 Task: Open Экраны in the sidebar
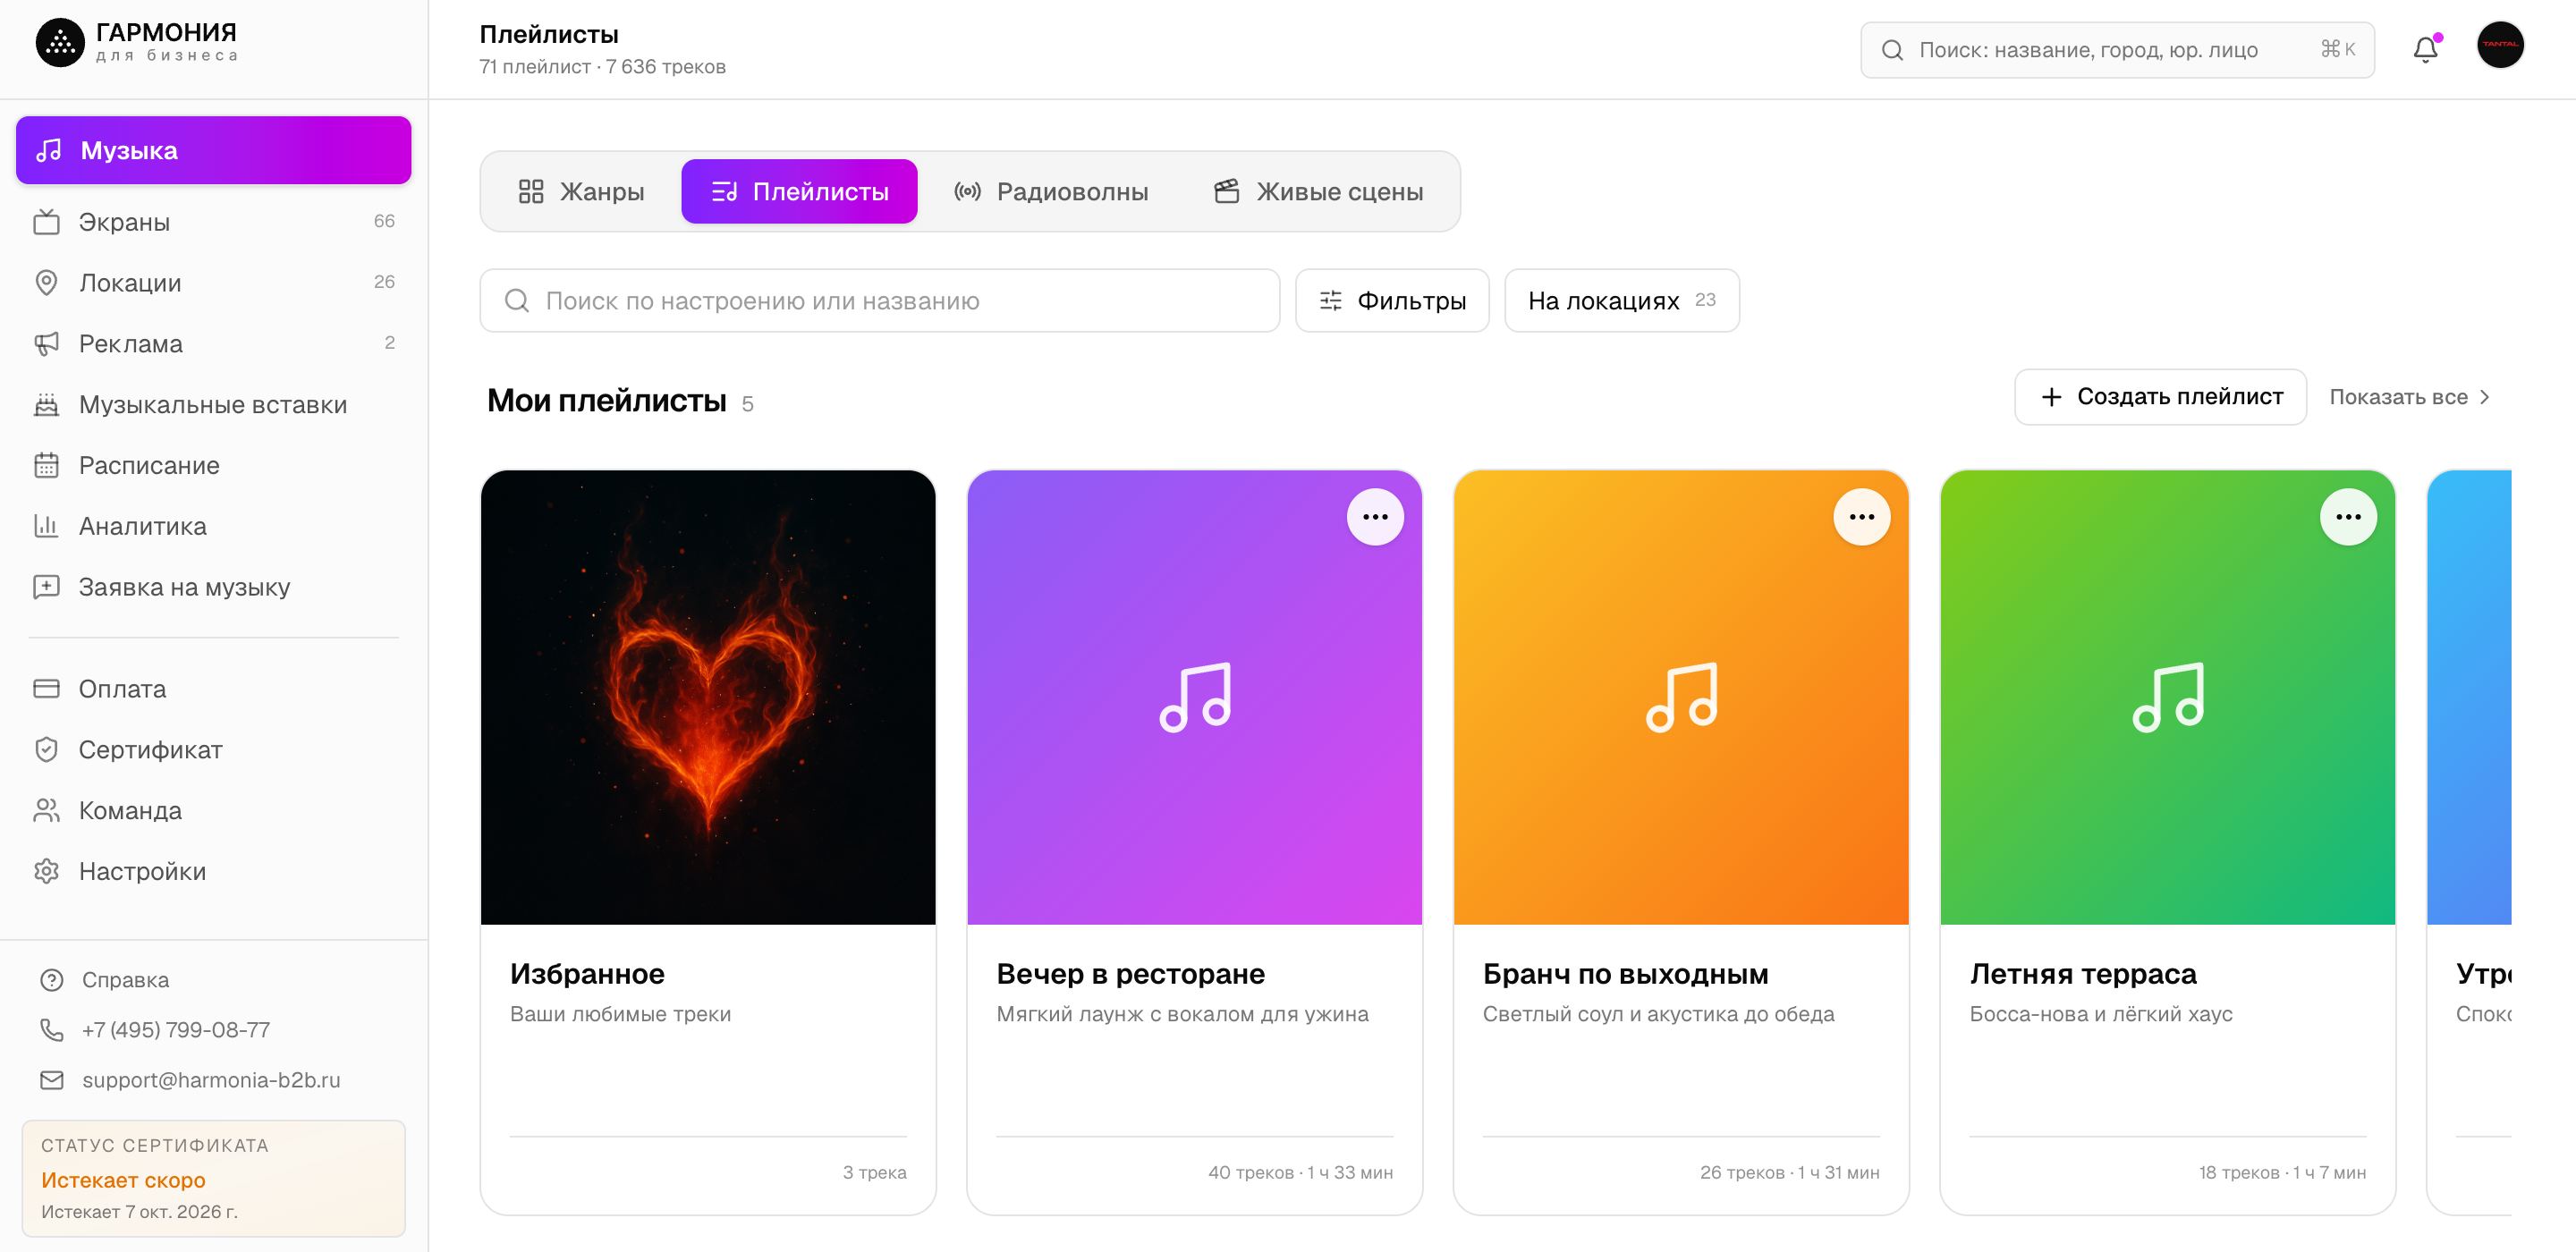tap(214, 222)
